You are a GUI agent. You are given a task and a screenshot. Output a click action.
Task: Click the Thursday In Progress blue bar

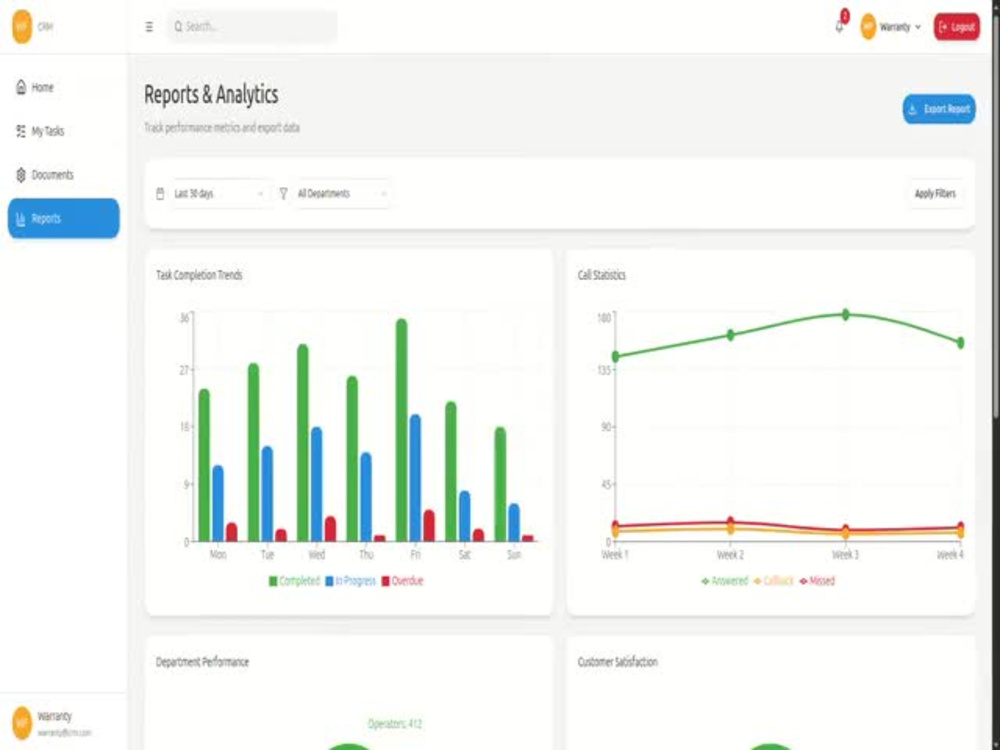tap(366, 497)
